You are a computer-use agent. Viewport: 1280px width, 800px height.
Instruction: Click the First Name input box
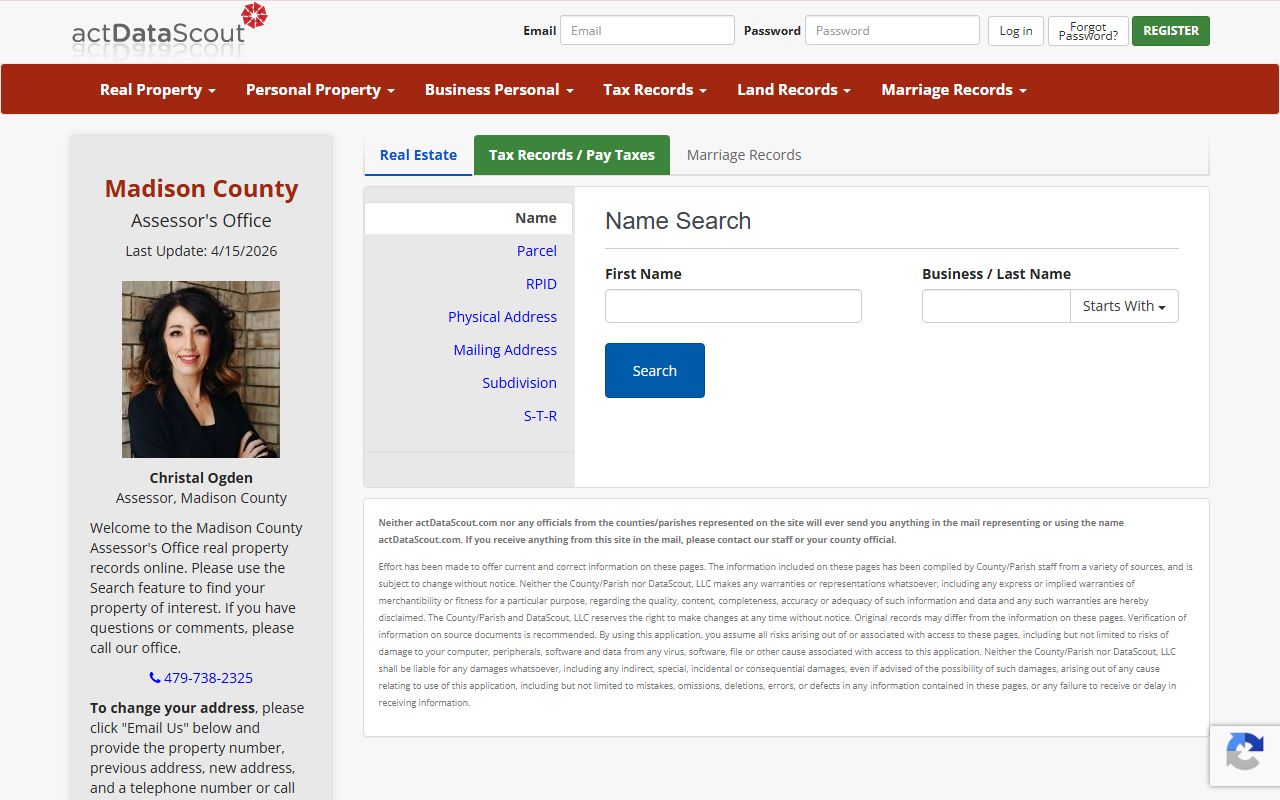(733, 306)
